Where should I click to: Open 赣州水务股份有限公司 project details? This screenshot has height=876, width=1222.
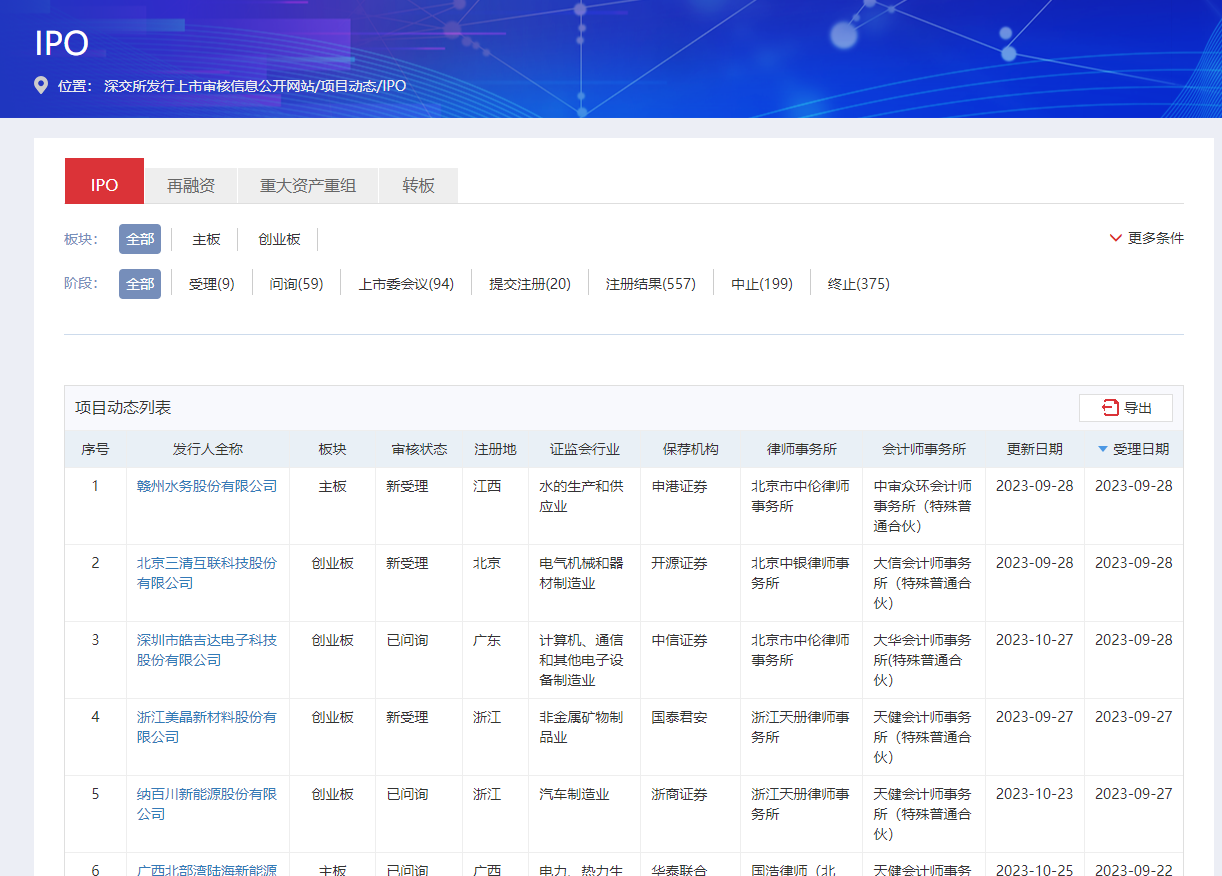[207, 486]
